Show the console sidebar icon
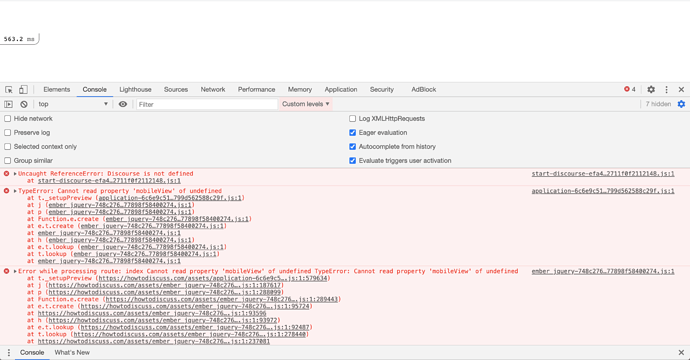 pyautogui.click(x=8, y=104)
